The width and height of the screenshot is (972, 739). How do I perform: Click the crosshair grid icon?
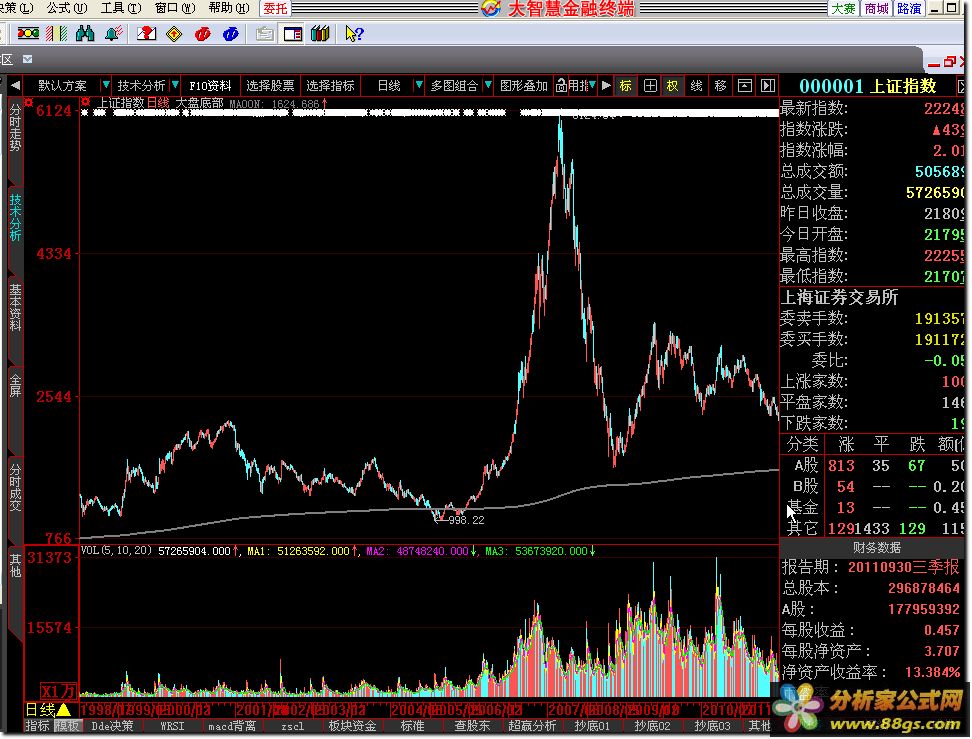pos(650,86)
